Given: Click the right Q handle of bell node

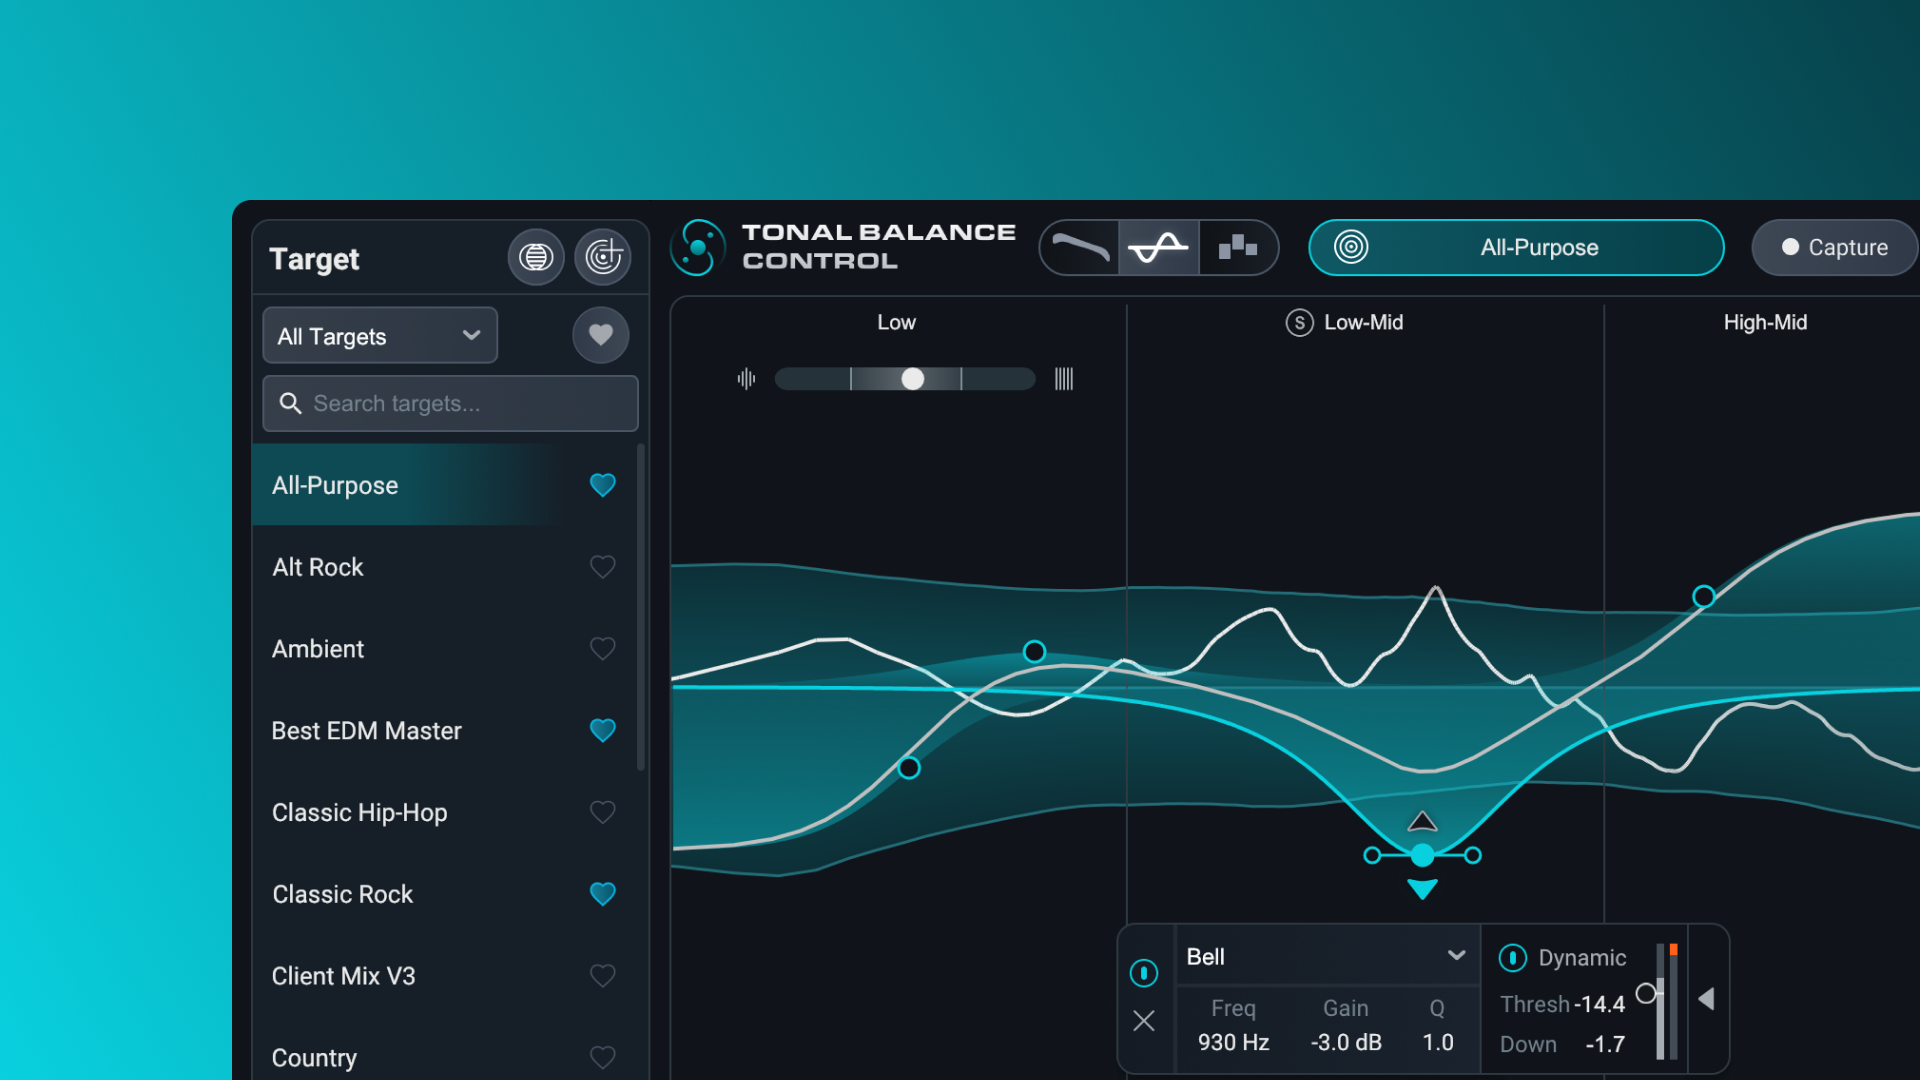Looking at the screenshot, I should coord(1473,855).
